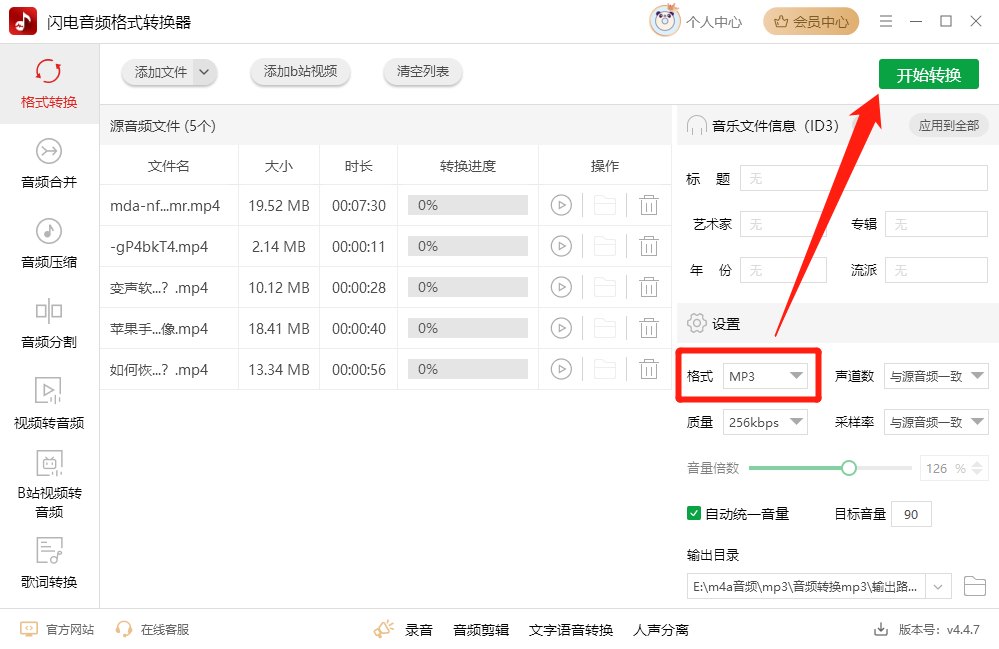The height and width of the screenshot is (649, 999).
Task: Expand the output directory path dropdown
Action: 938,586
